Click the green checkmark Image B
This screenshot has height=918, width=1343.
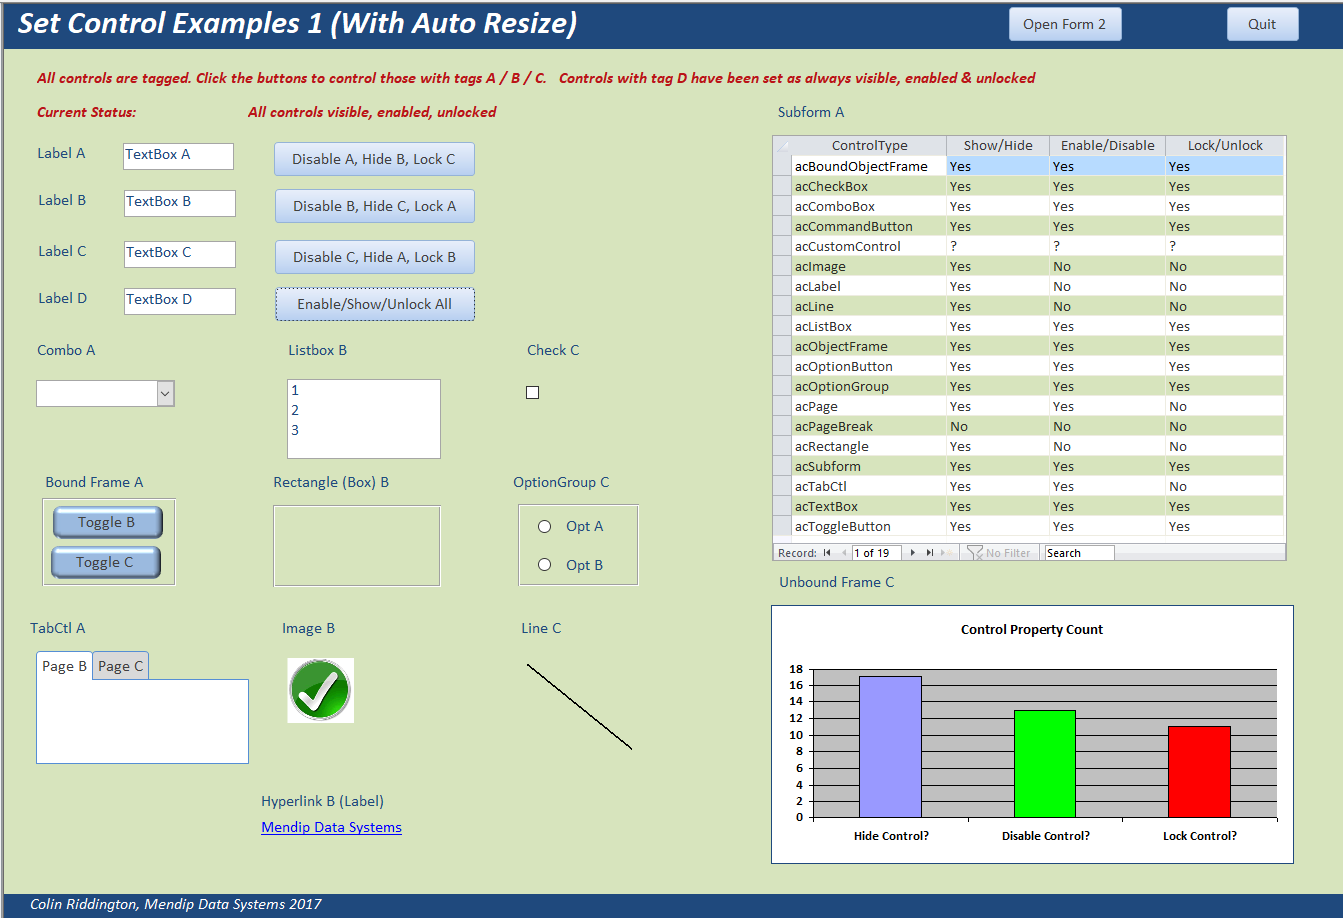320,690
